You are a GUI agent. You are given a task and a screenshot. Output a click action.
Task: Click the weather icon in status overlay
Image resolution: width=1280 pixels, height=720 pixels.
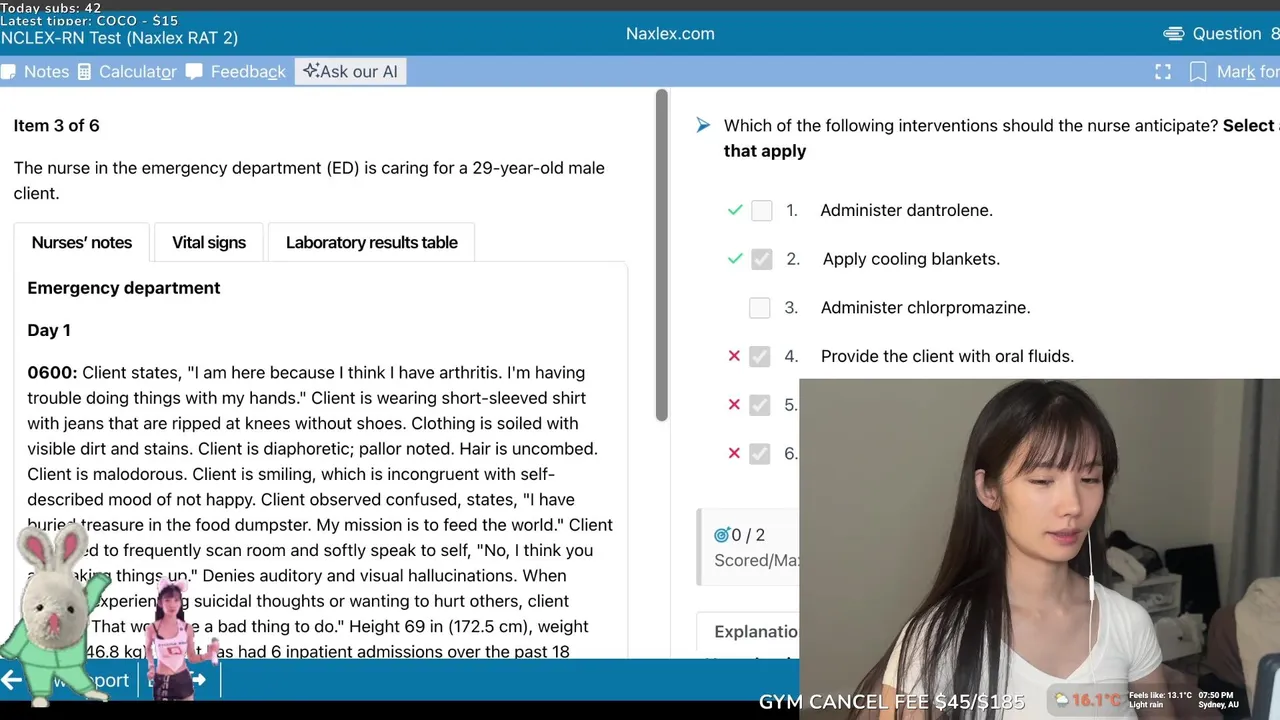[x=1062, y=699]
